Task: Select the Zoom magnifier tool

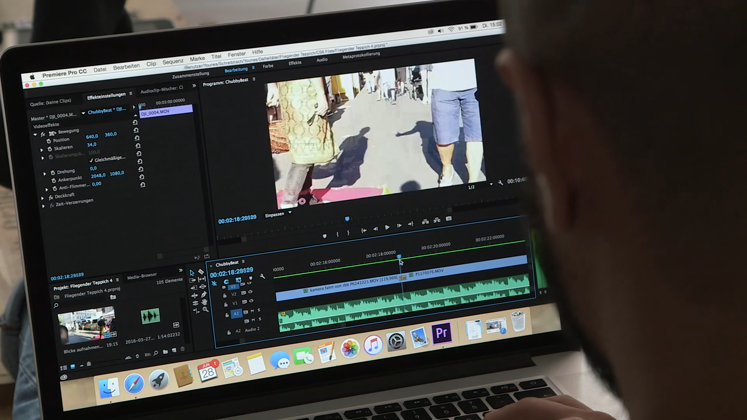Action: point(203,309)
